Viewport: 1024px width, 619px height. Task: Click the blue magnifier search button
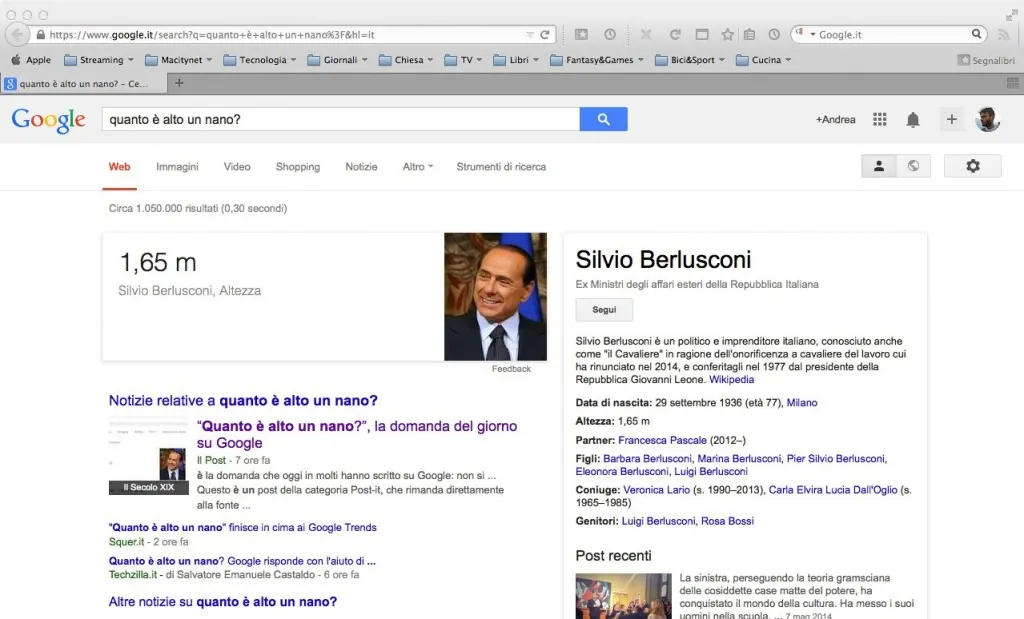(603, 119)
